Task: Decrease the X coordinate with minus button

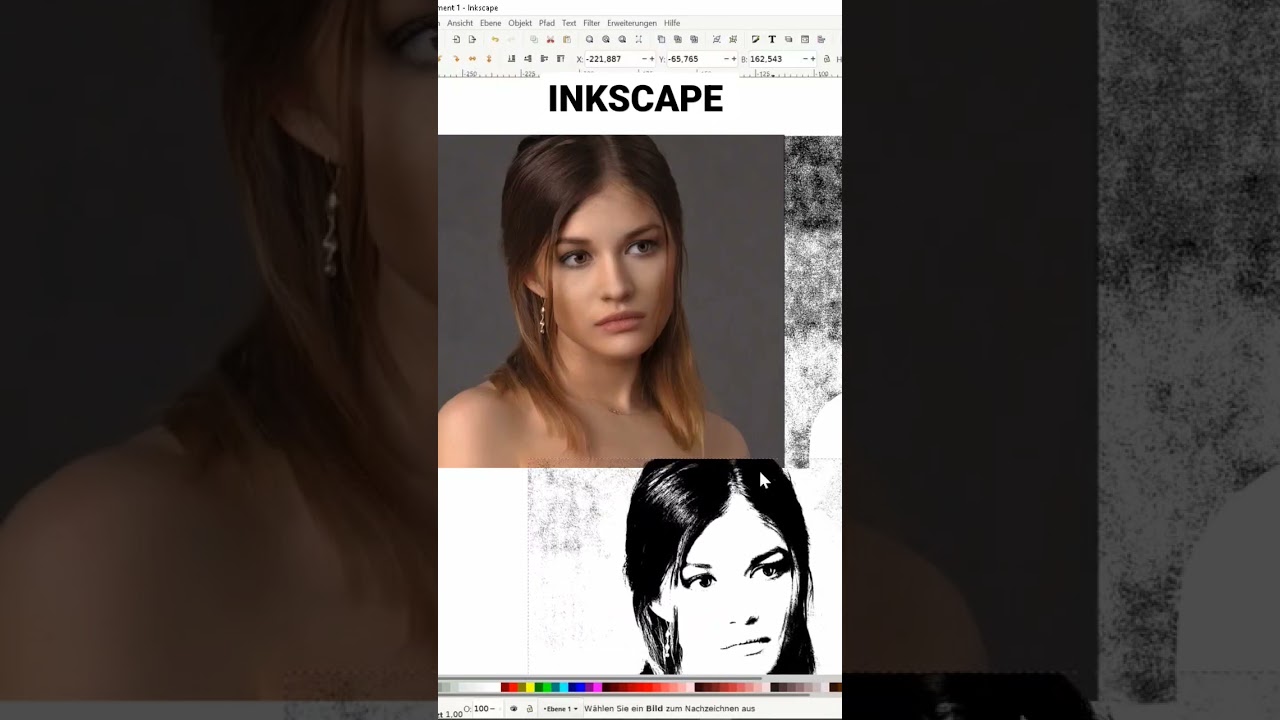Action: (645, 59)
